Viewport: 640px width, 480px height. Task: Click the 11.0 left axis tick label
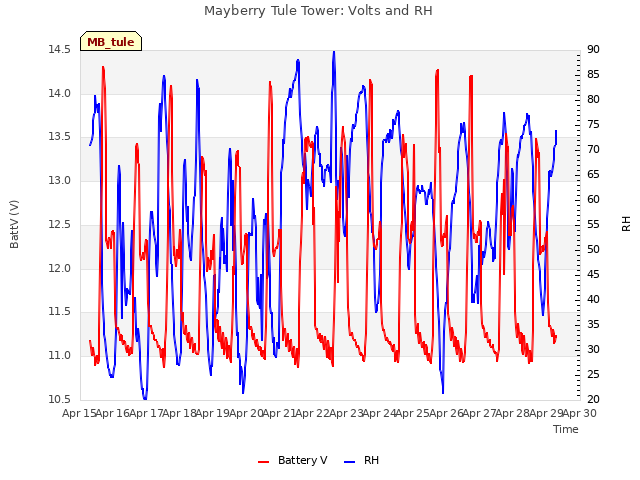tap(60, 356)
